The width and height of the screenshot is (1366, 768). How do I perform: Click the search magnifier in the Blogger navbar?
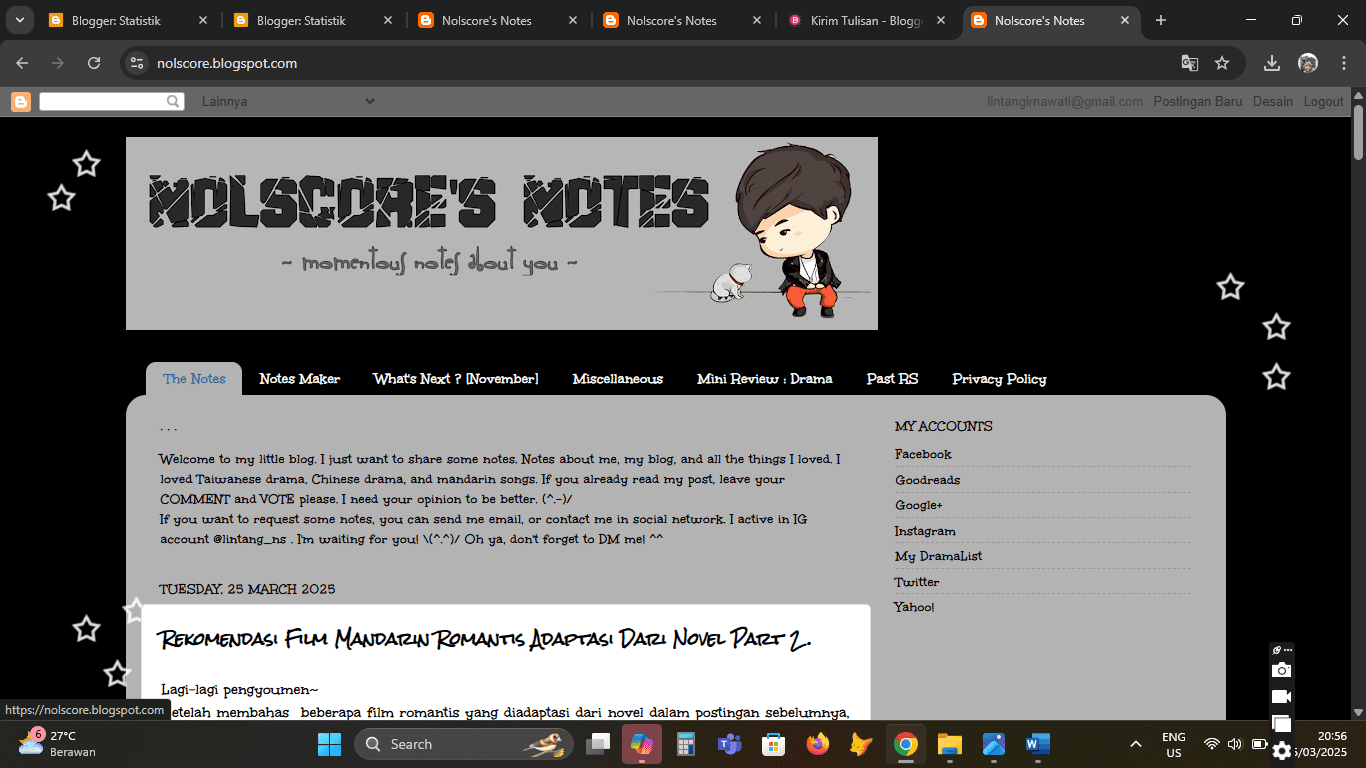[x=173, y=101]
